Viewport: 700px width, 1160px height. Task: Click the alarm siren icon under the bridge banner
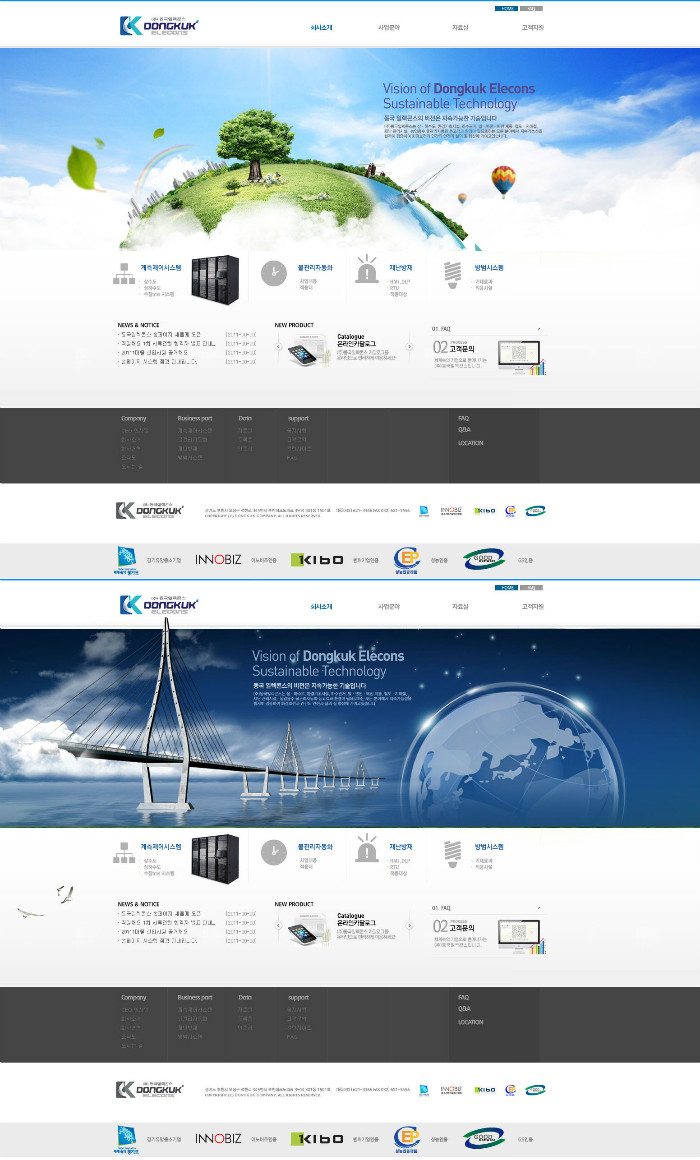367,849
